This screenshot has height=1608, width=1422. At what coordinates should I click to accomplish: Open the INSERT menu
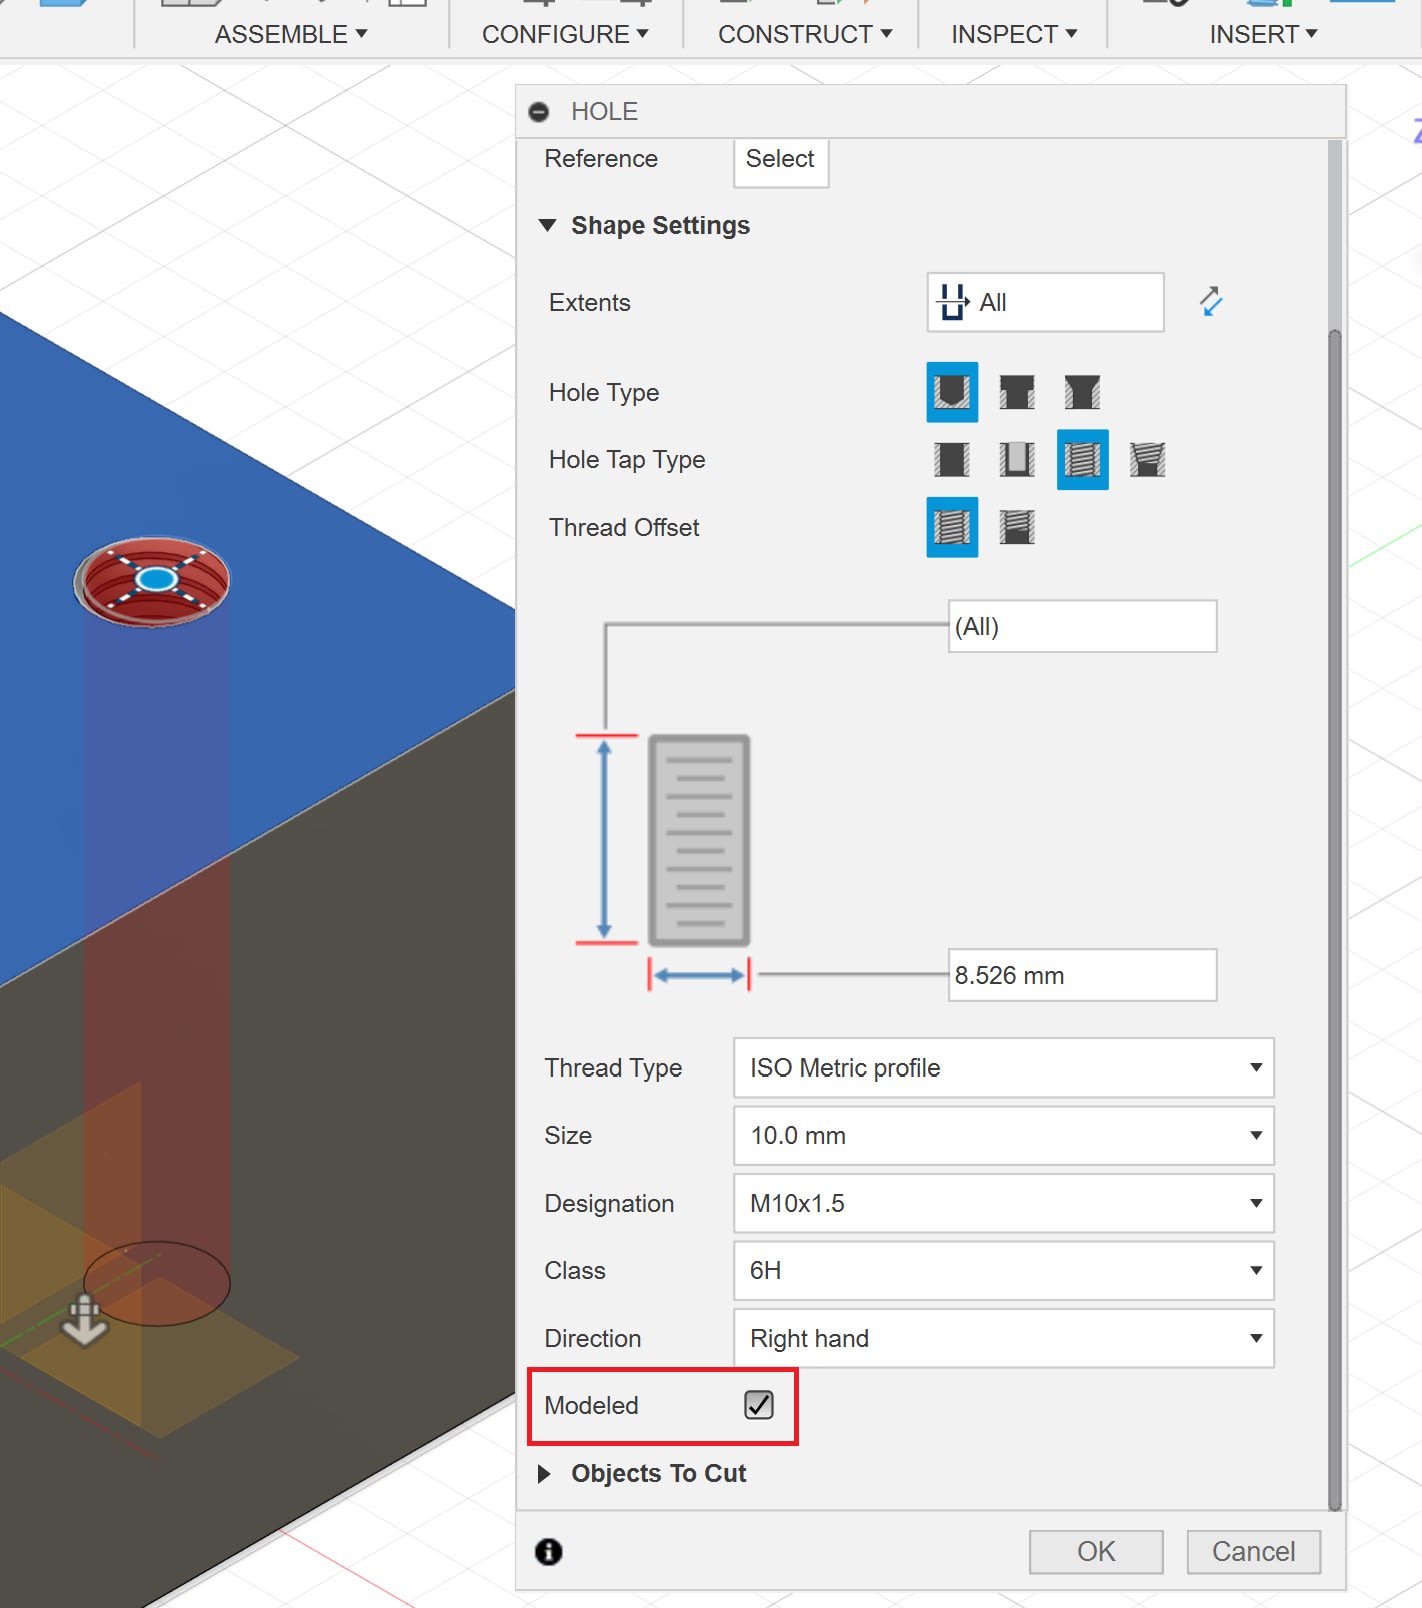point(1263,34)
